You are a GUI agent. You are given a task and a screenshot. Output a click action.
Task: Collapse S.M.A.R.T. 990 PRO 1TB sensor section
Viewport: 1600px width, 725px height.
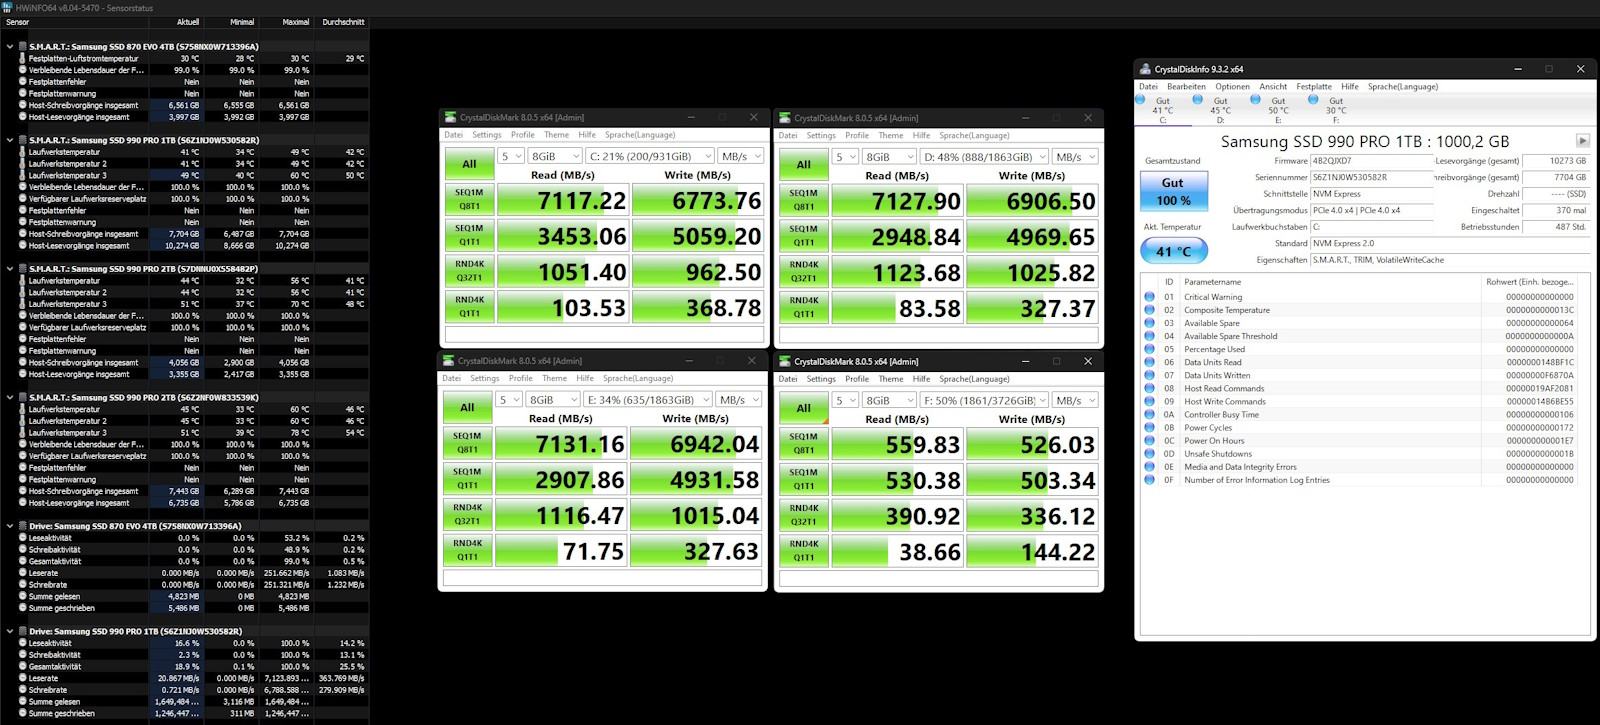coord(10,140)
